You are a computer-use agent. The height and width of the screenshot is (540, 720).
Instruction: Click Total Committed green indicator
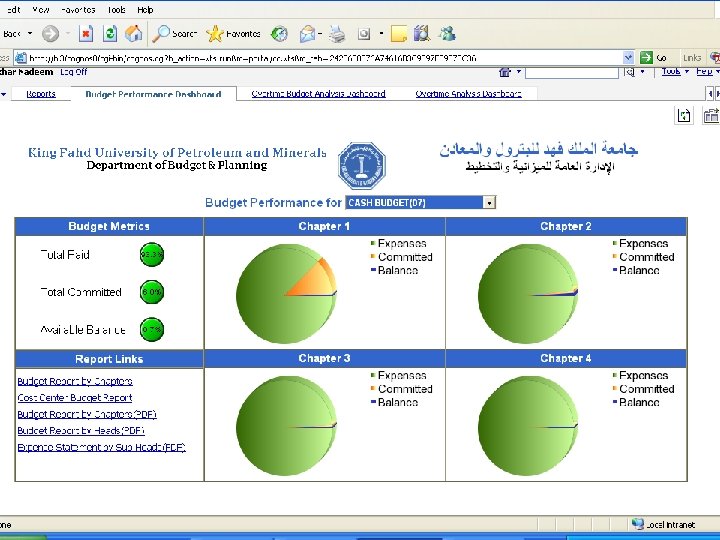(x=152, y=292)
